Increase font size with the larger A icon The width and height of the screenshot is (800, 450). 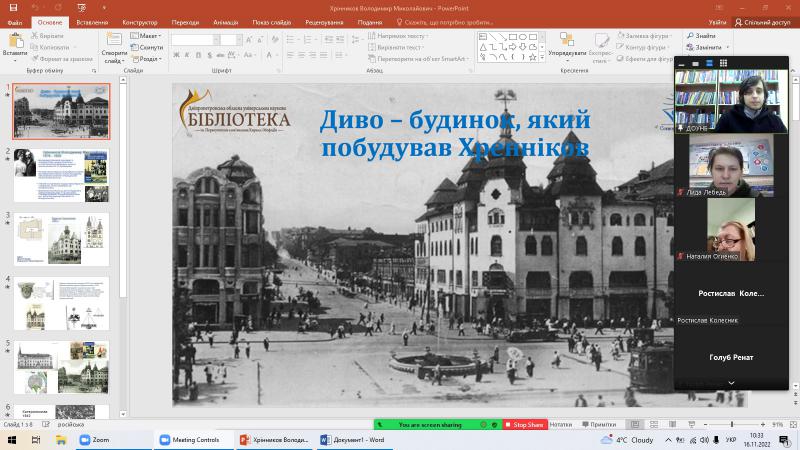click(249, 40)
